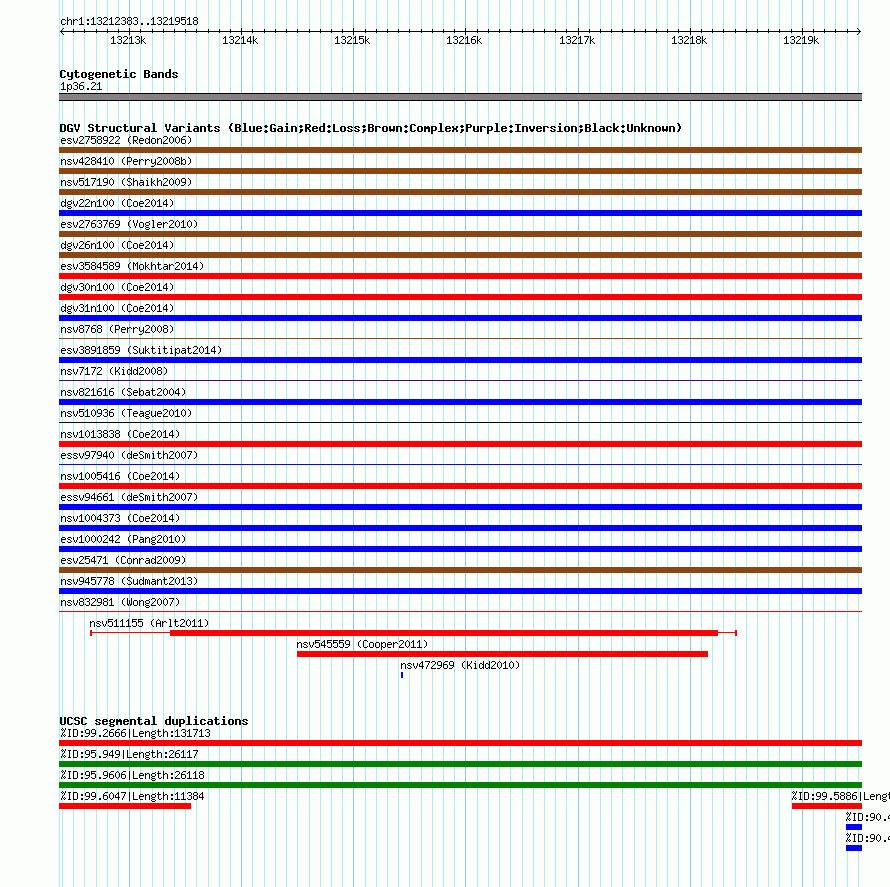Open variant dgv26n100 (Coe2014)
Viewport: 890px width, 887px height.
coord(117,245)
